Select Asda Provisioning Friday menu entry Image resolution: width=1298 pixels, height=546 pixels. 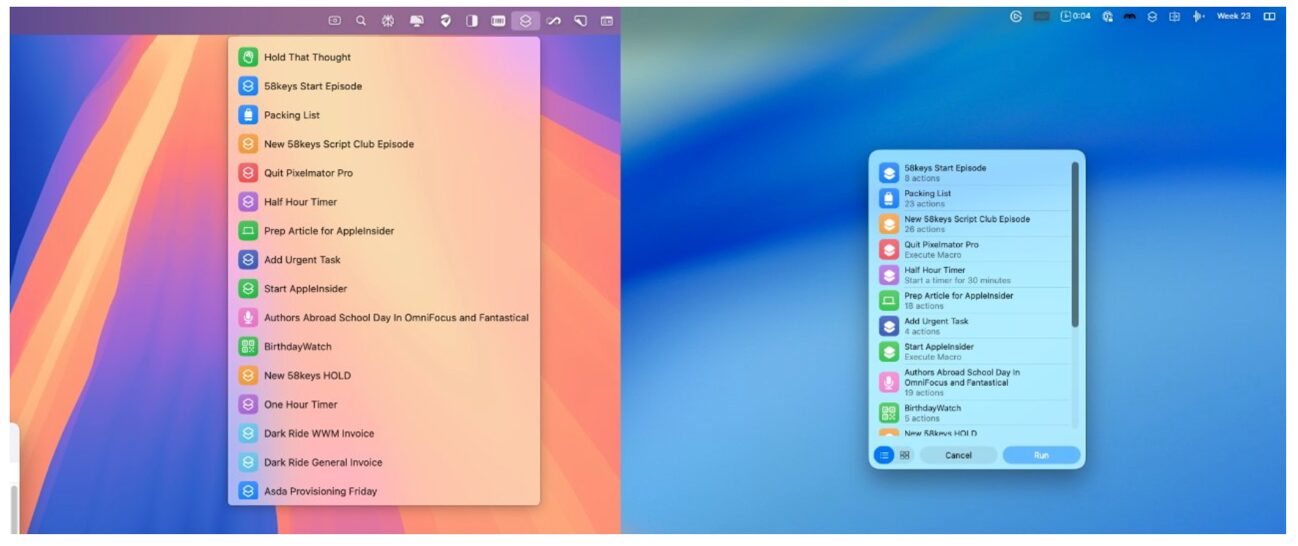click(x=320, y=492)
